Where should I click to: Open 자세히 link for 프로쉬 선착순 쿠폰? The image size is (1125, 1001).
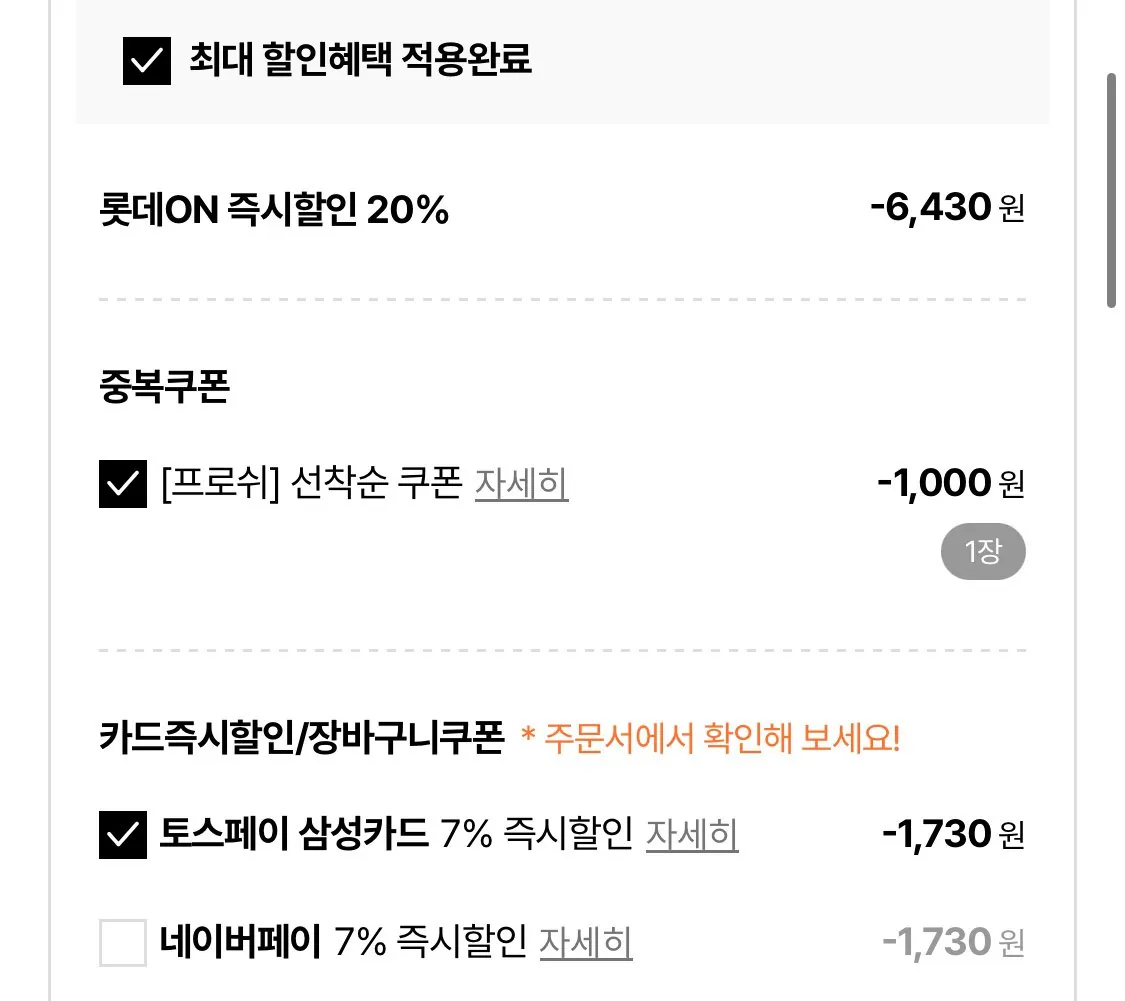click(522, 484)
